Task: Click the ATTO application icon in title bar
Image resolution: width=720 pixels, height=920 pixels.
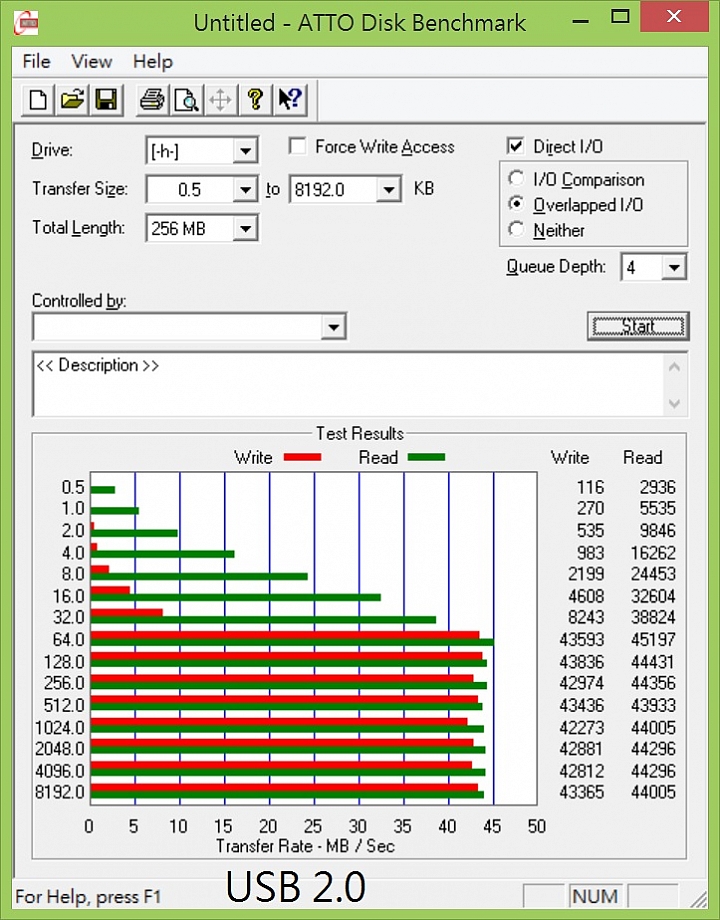Action: click(26, 23)
